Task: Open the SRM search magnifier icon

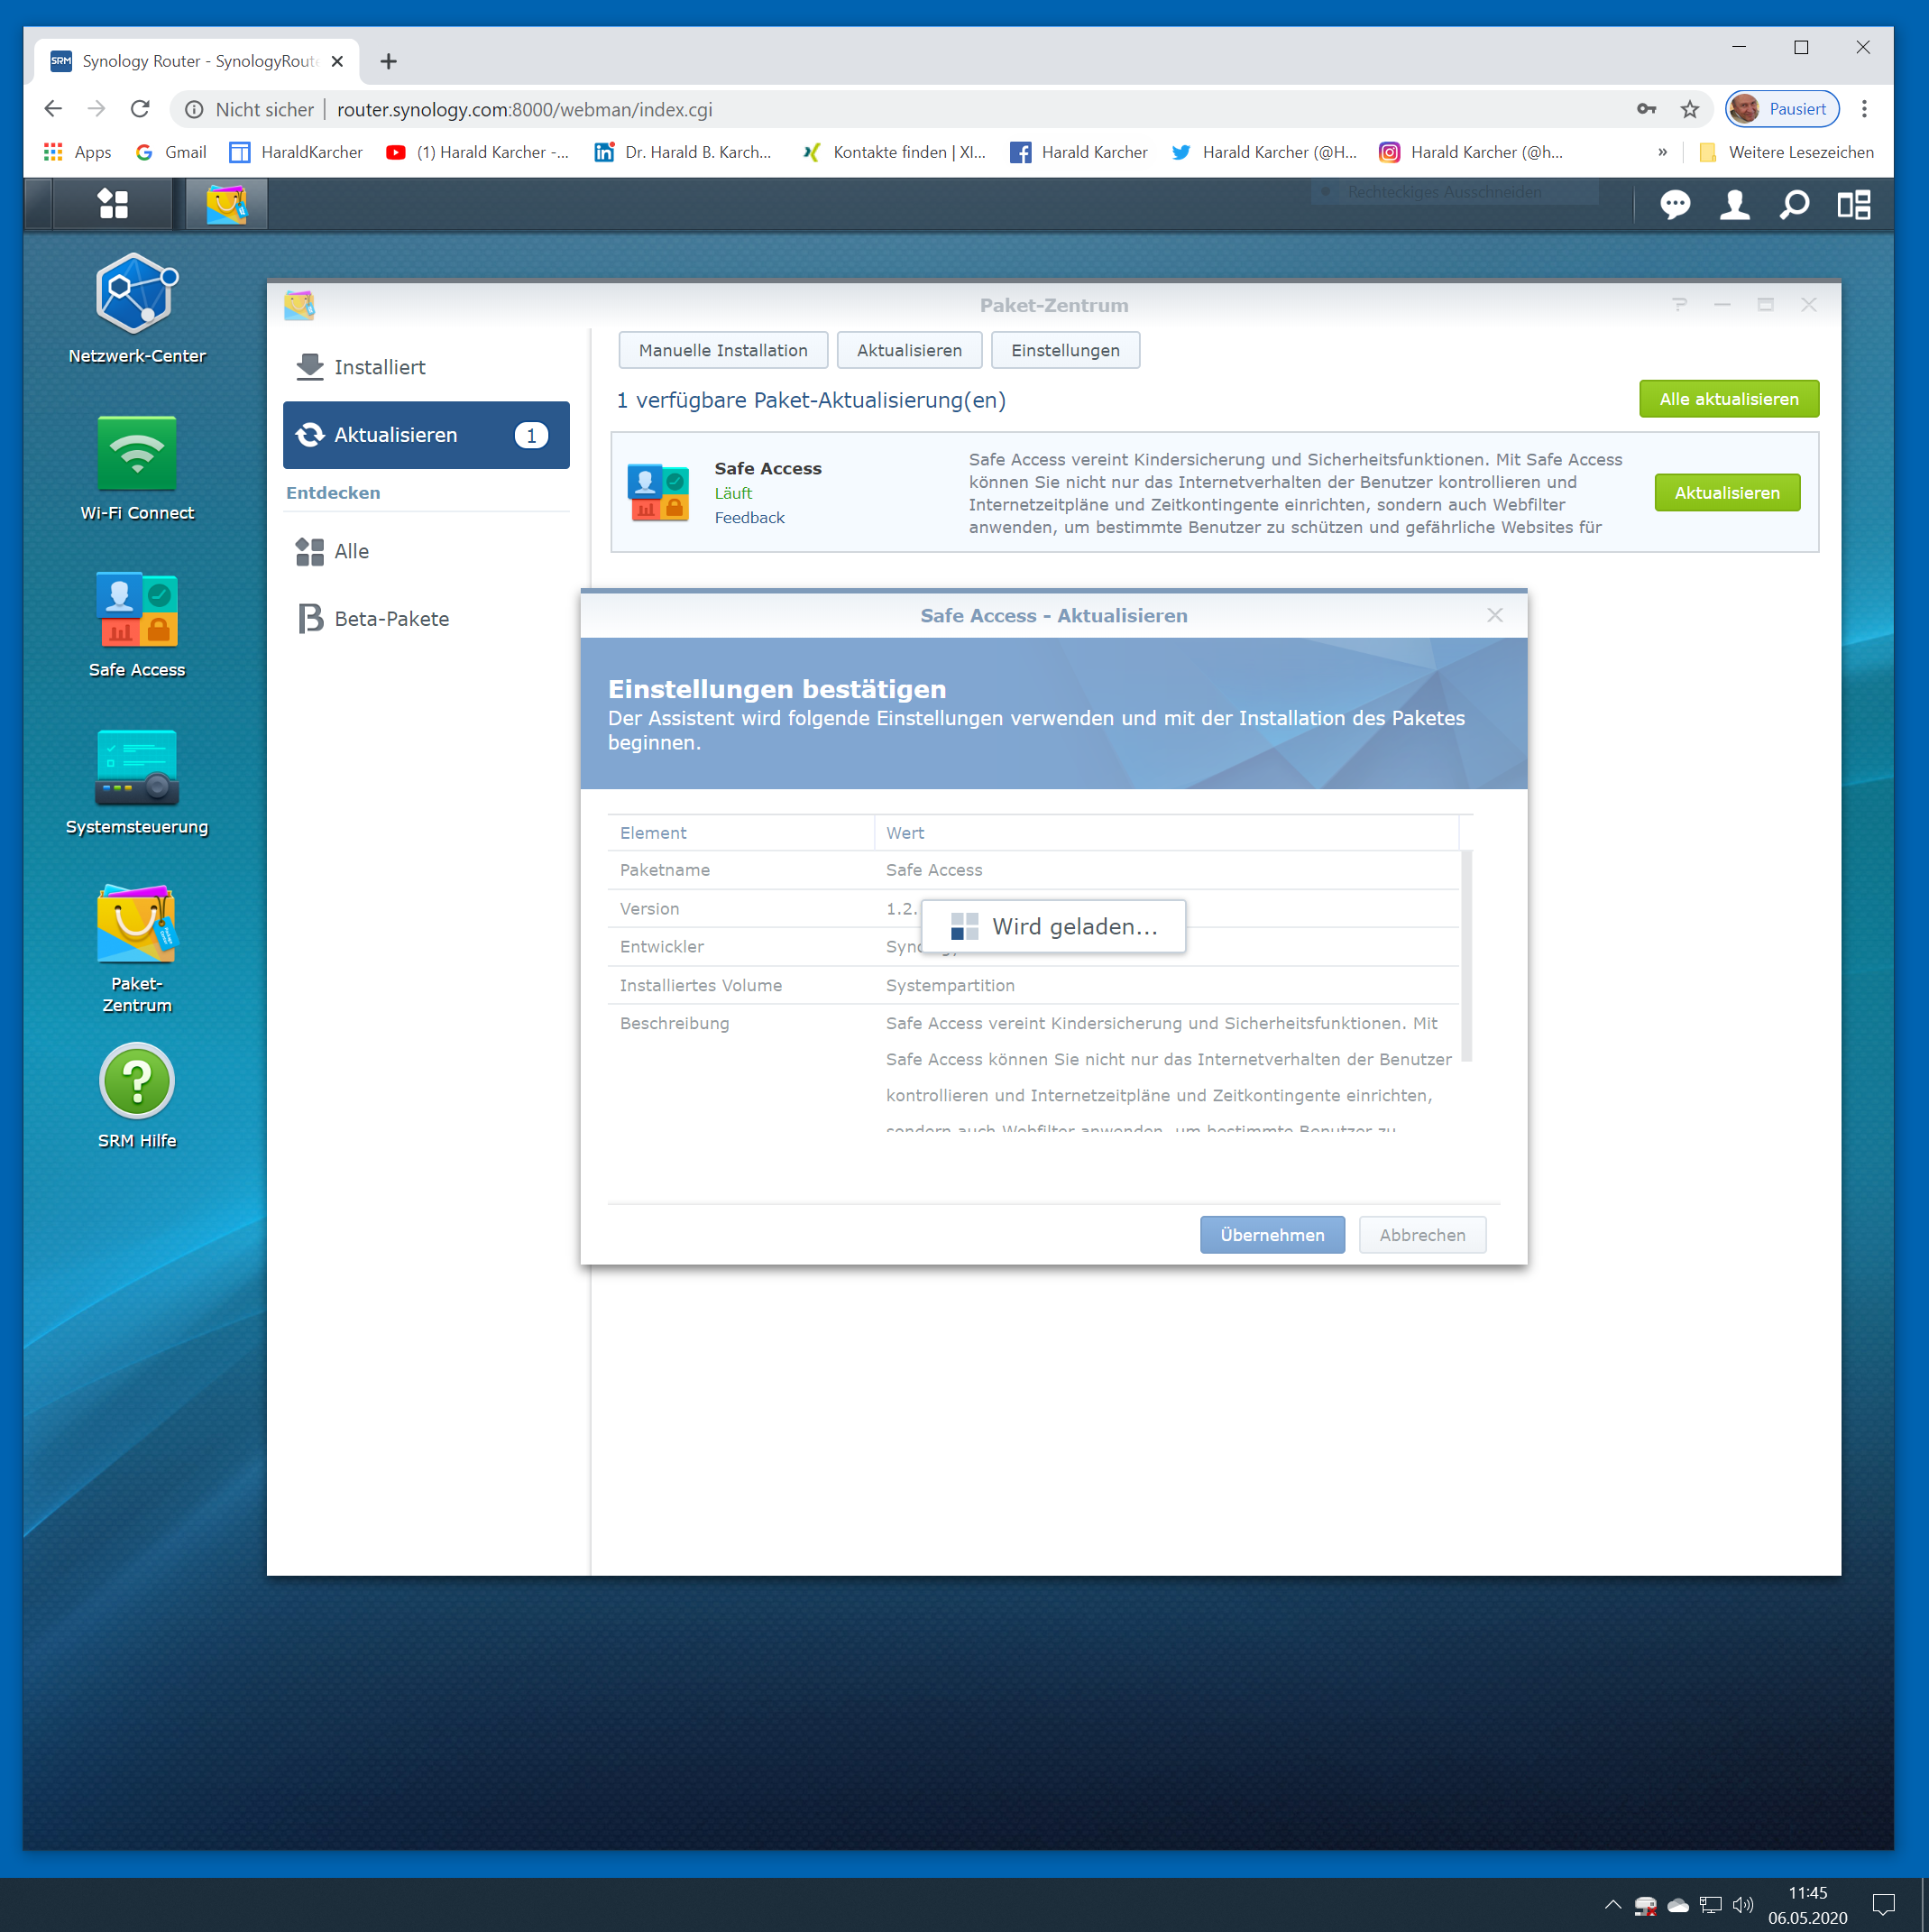Action: (1794, 205)
